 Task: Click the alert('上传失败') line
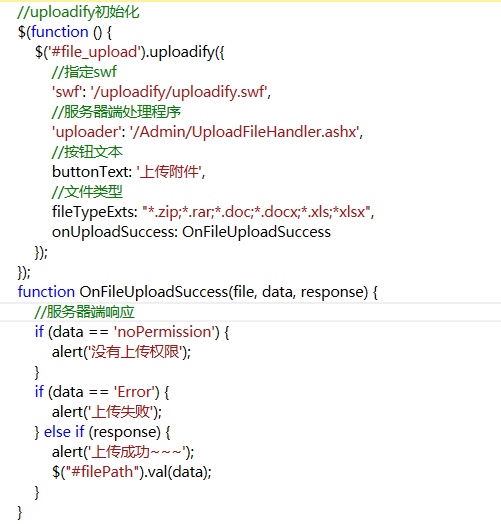tap(107, 412)
